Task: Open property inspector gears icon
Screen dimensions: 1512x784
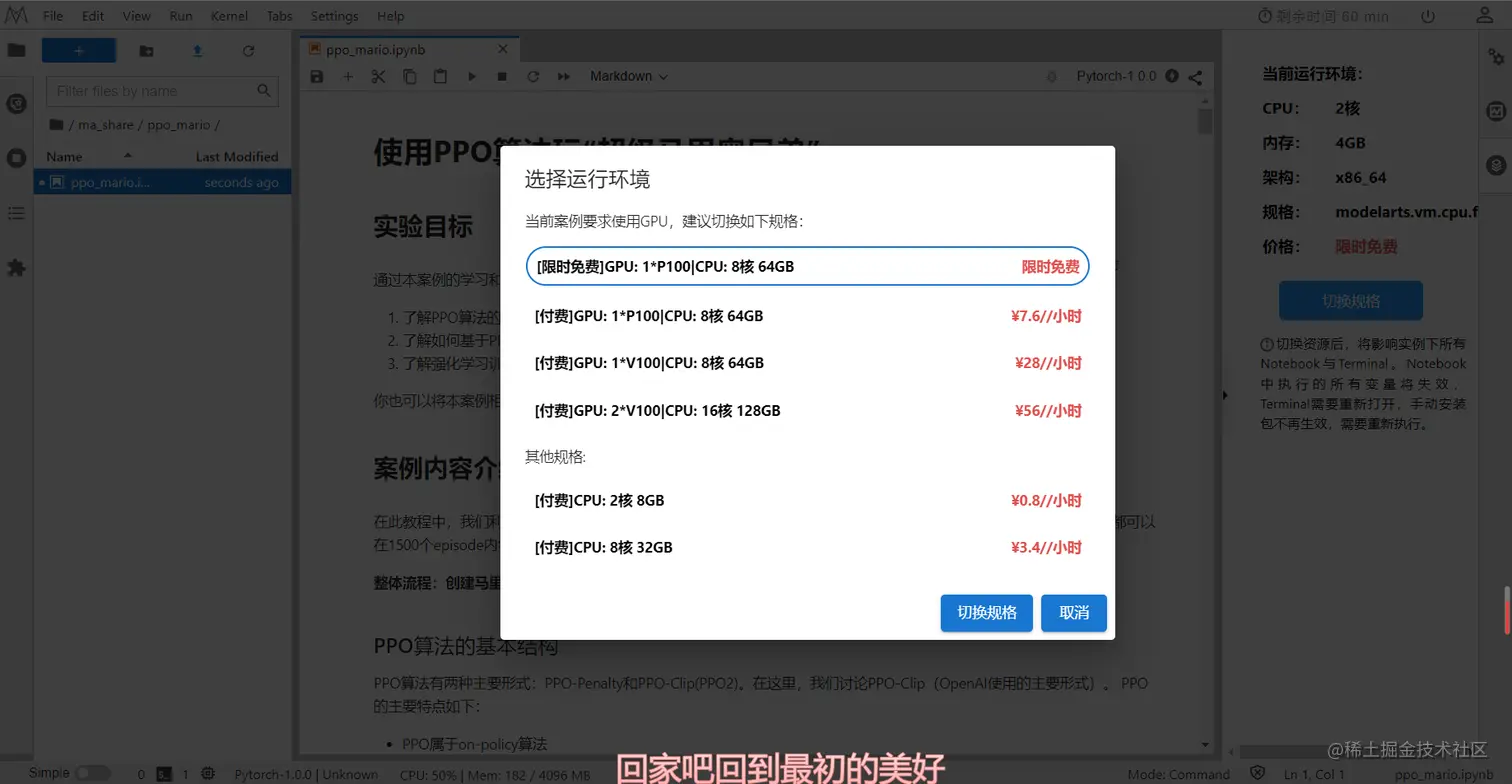Action: point(1496,58)
